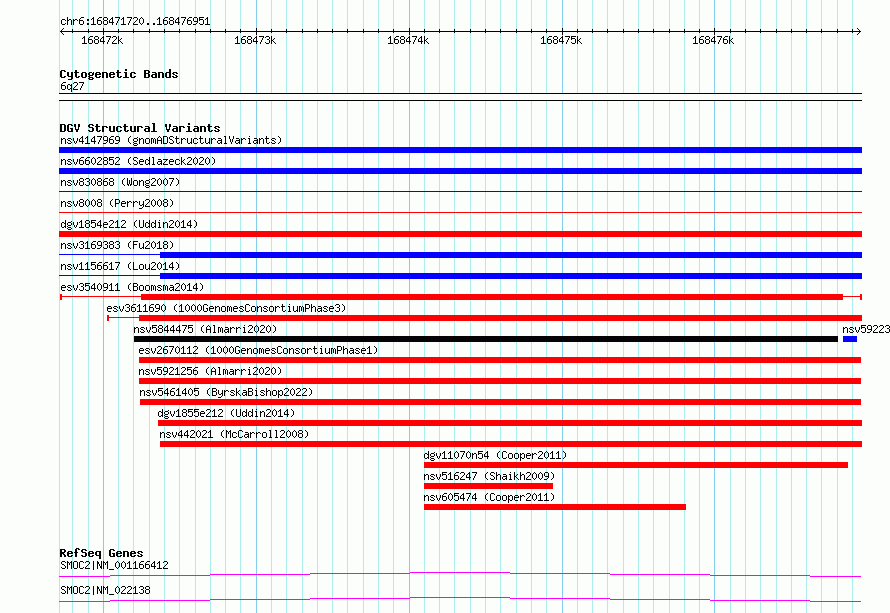Click nsv5461405 (ByrskaBishop2022) label
Image resolution: width=890 pixels, height=613 pixels.
tap(226, 392)
